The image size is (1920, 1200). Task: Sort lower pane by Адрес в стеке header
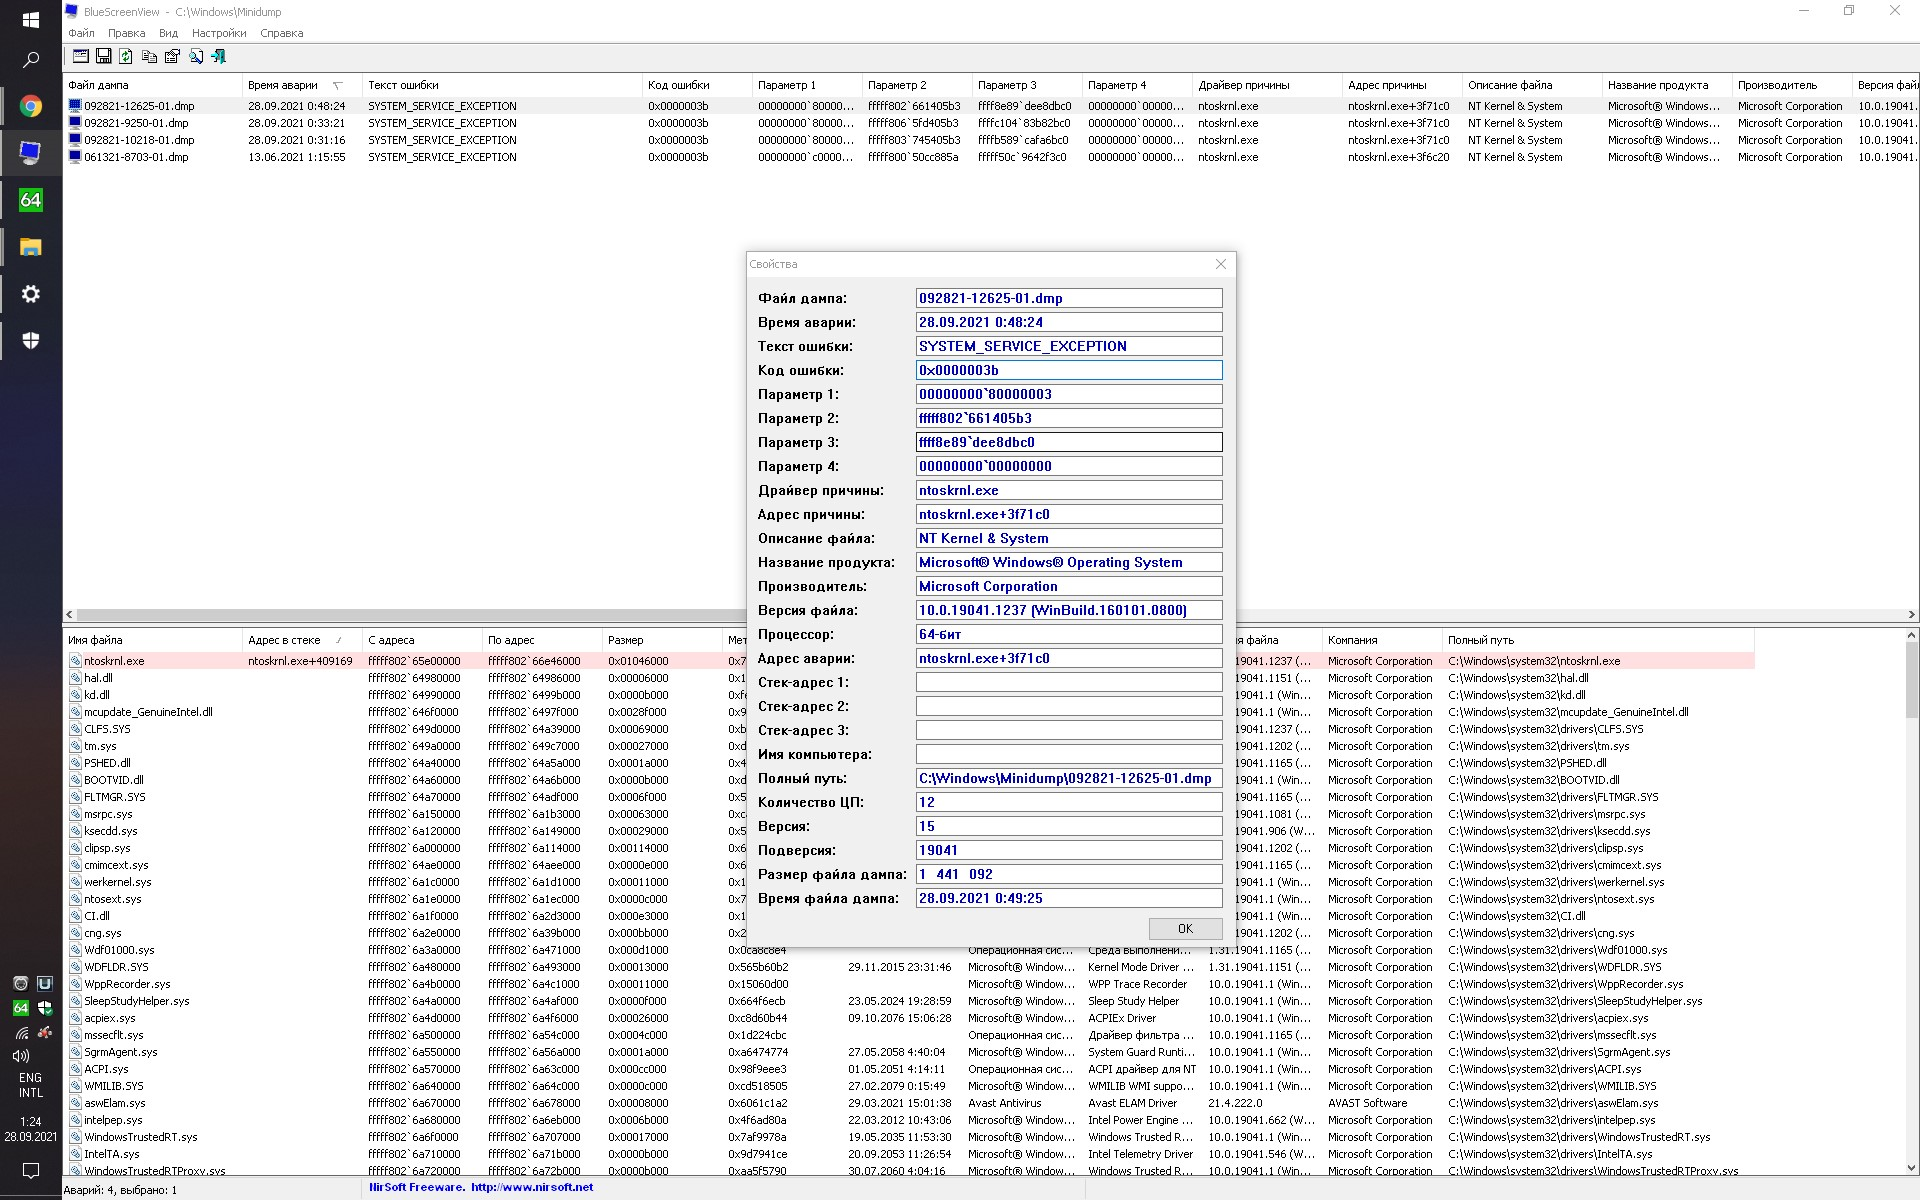point(302,640)
